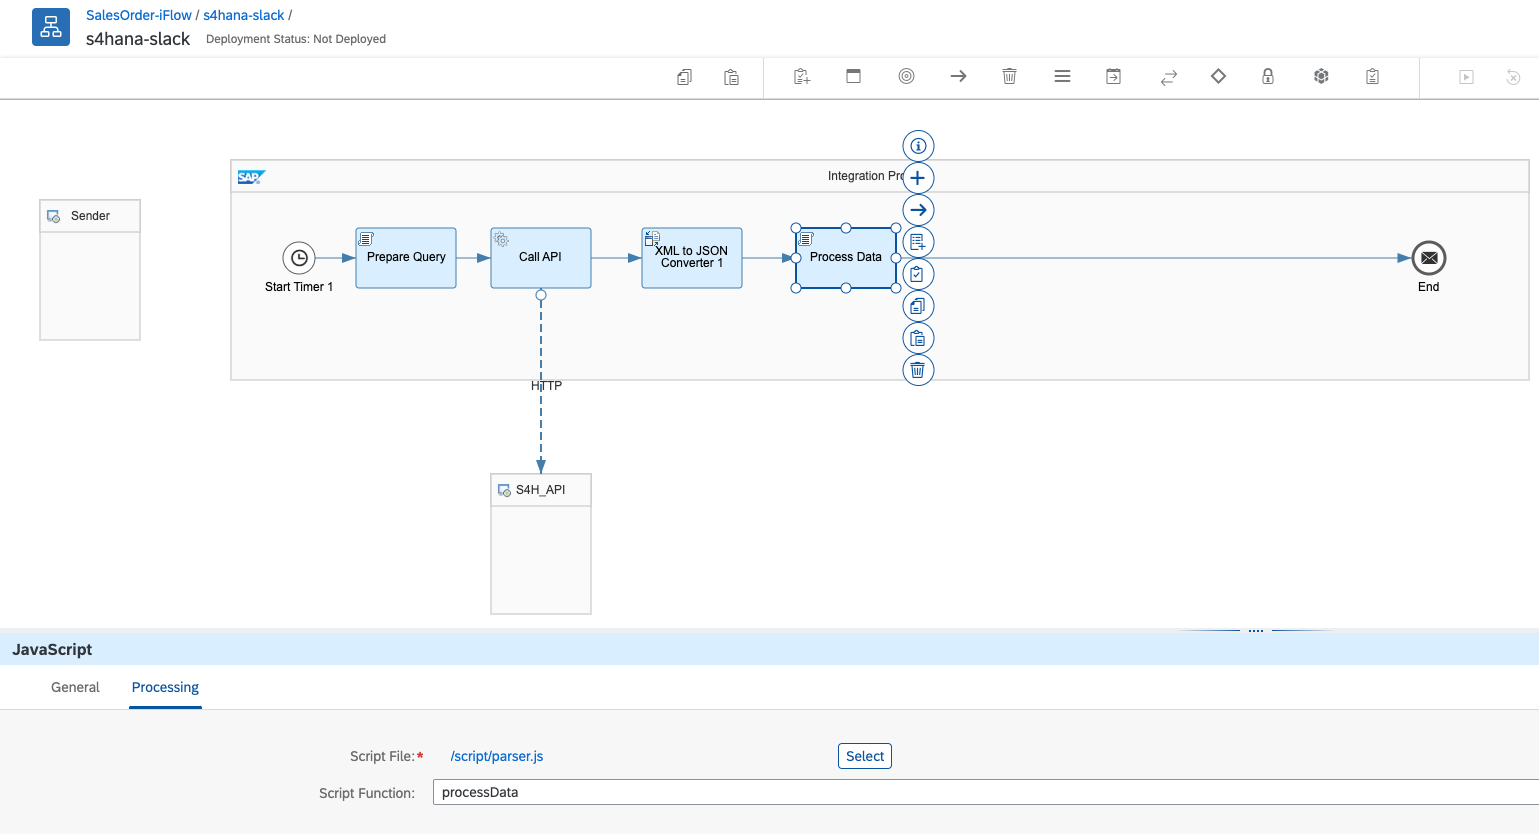Click the clear simulation icon at toolbar far right

[1513, 77]
